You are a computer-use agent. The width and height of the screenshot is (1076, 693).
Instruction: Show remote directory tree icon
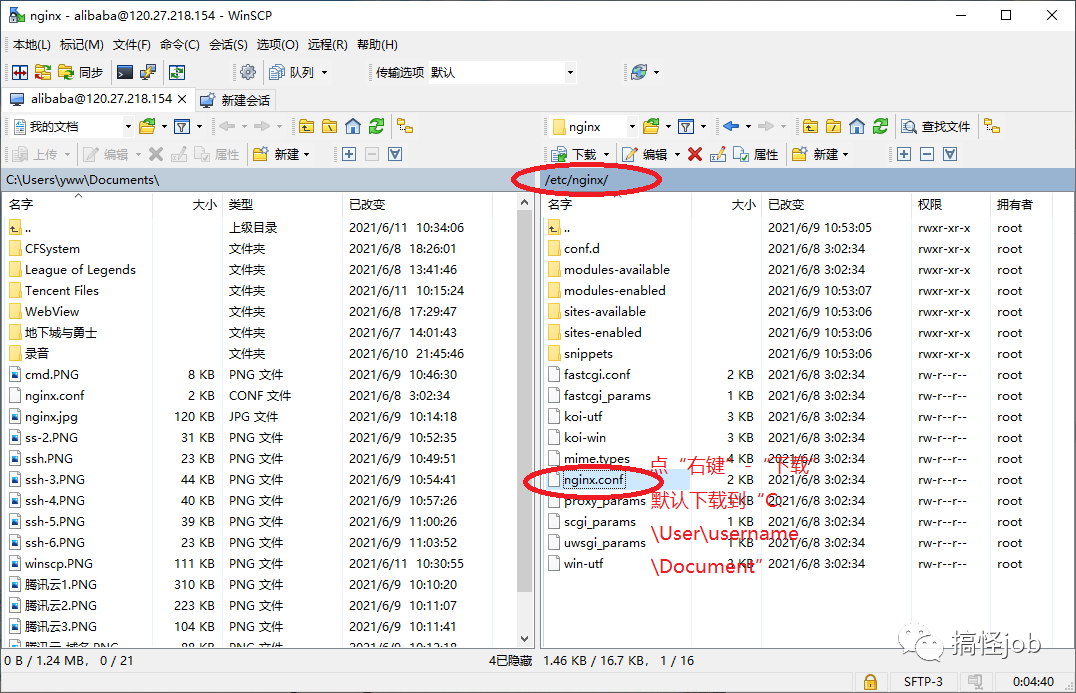click(992, 126)
